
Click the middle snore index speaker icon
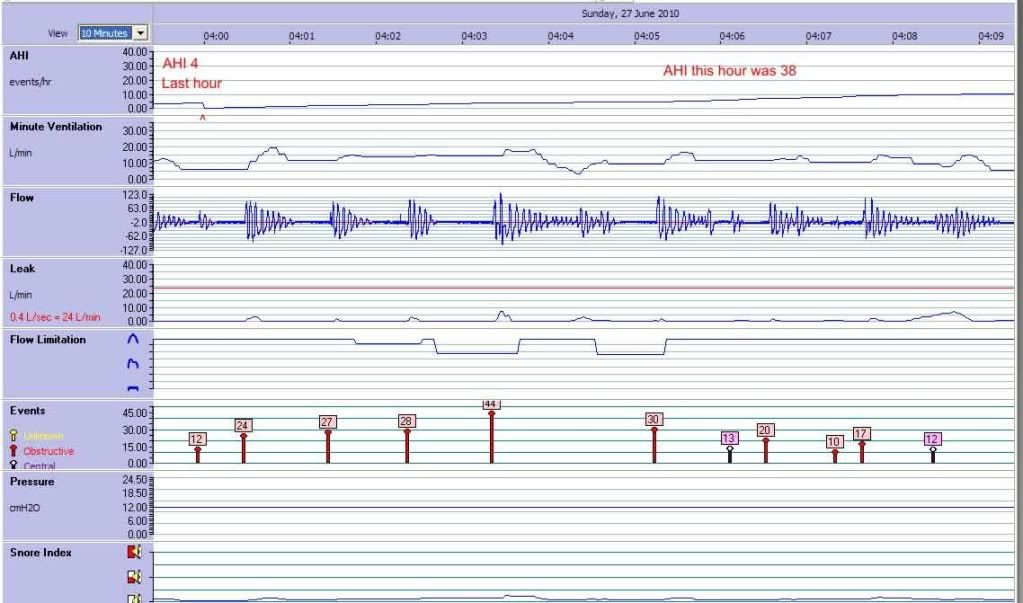134,577
